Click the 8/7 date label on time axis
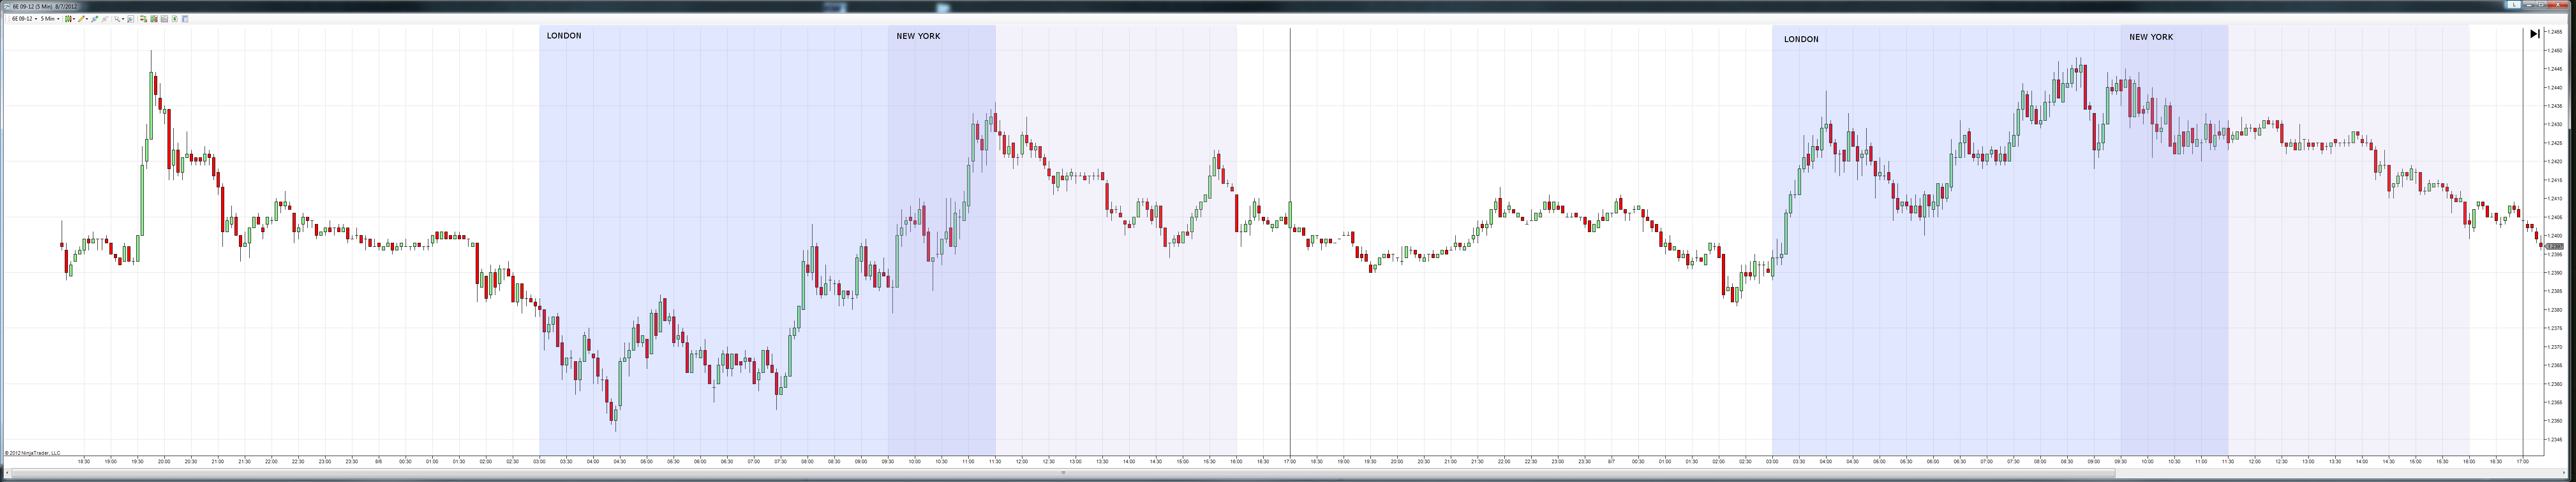This screenshot has height=482, width=2576. coord(1612,461)
